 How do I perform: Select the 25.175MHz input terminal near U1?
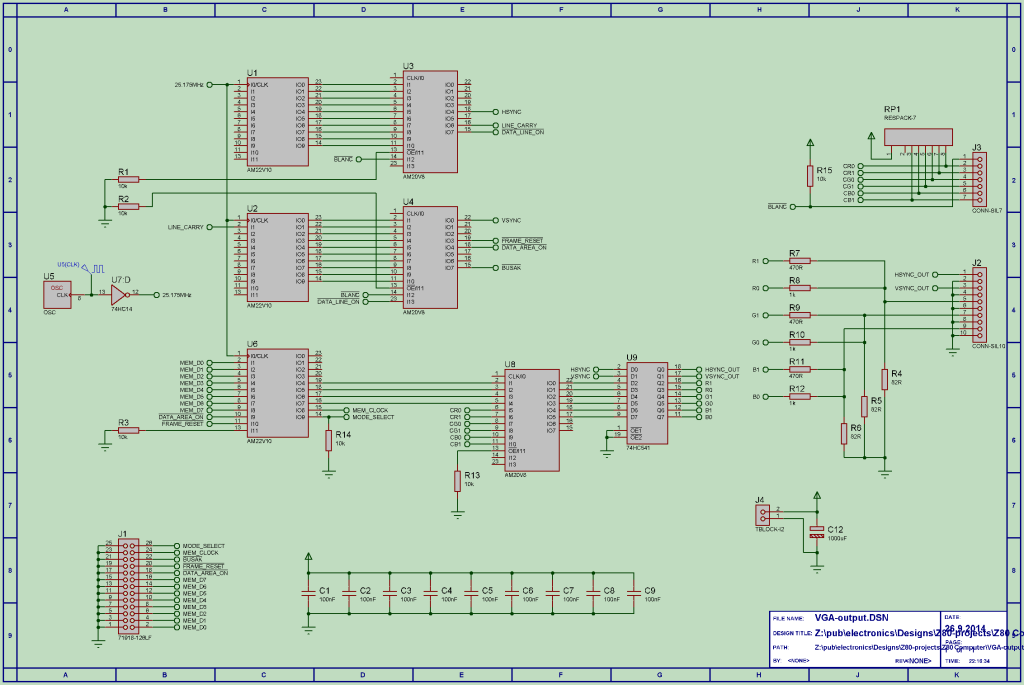pyautogui.click(x=210, y=84)
